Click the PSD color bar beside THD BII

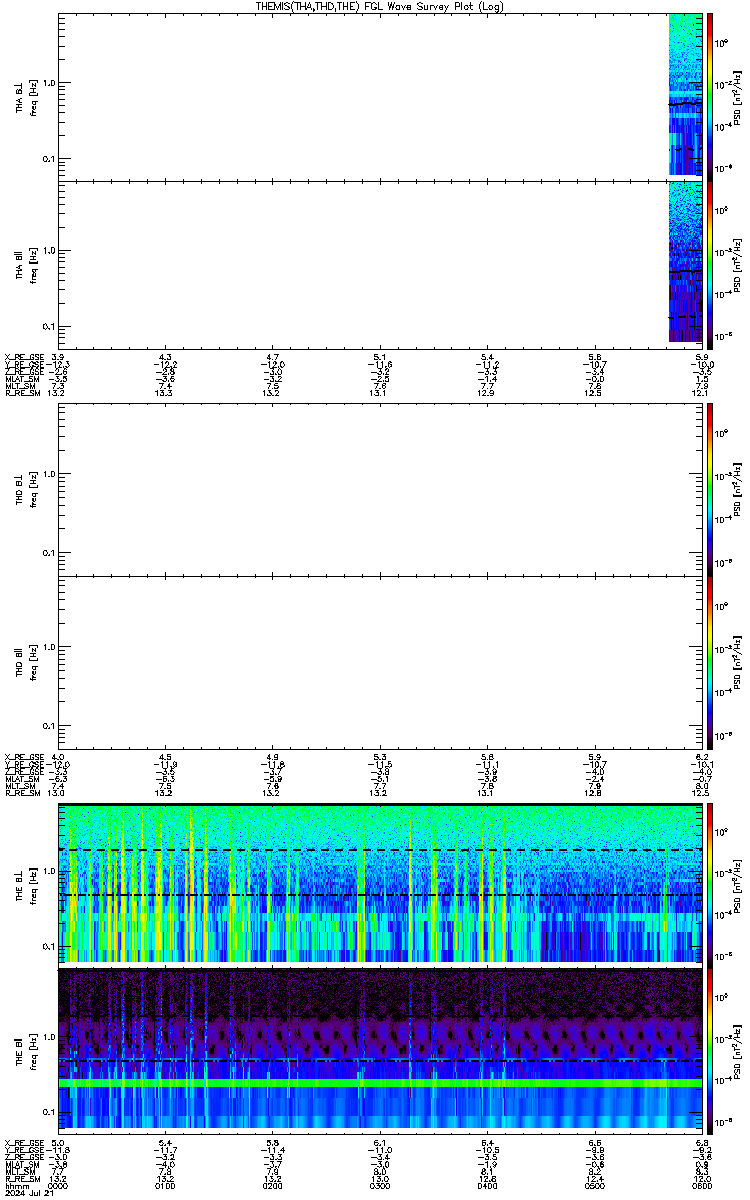point(710,661)
